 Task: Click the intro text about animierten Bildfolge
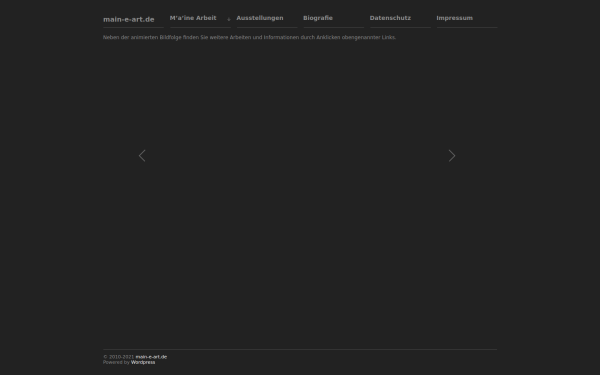(x=249, y=38)
